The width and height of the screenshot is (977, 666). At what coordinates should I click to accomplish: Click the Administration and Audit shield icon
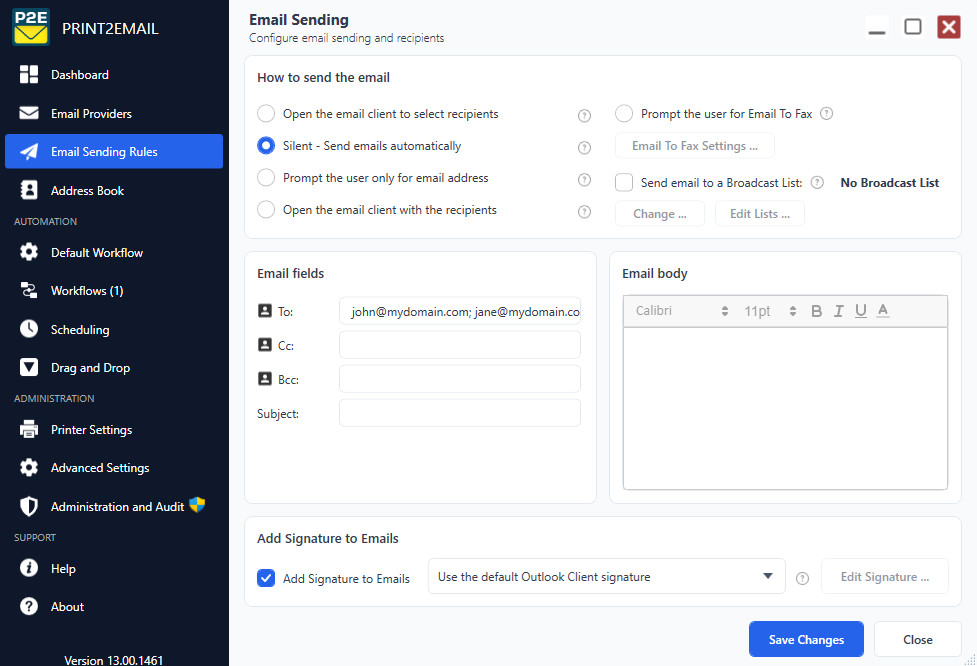(x=29, y=506)
